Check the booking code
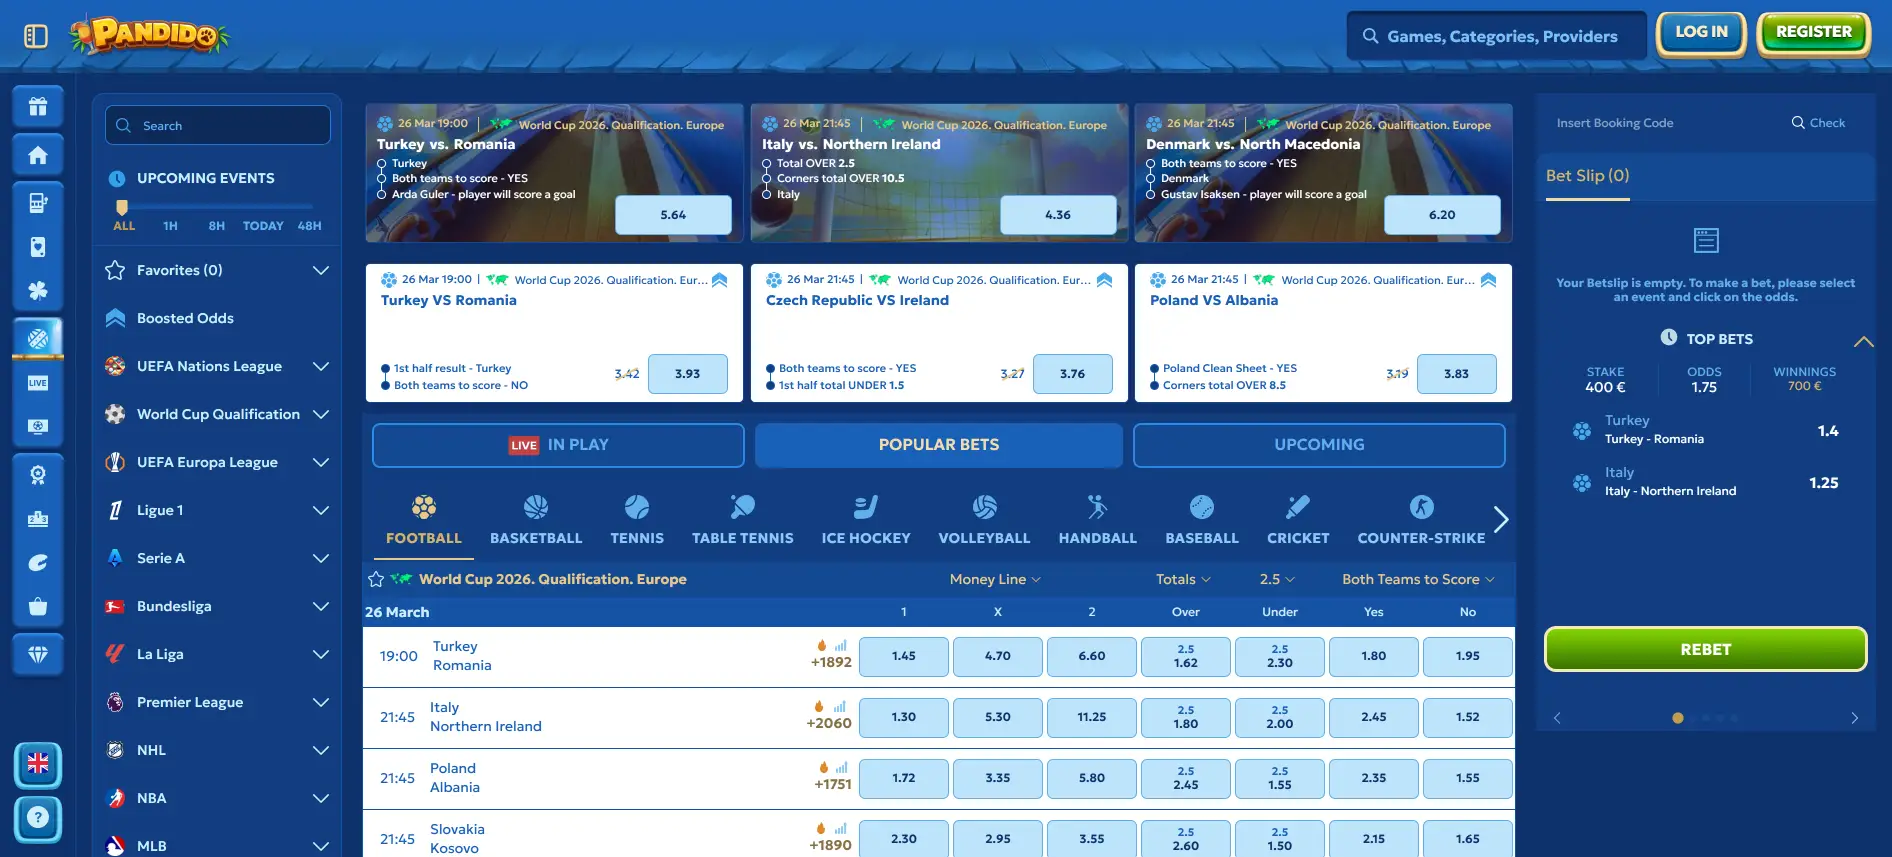Viewport: 1892px width, 857px height. (x=1818, y=123)
